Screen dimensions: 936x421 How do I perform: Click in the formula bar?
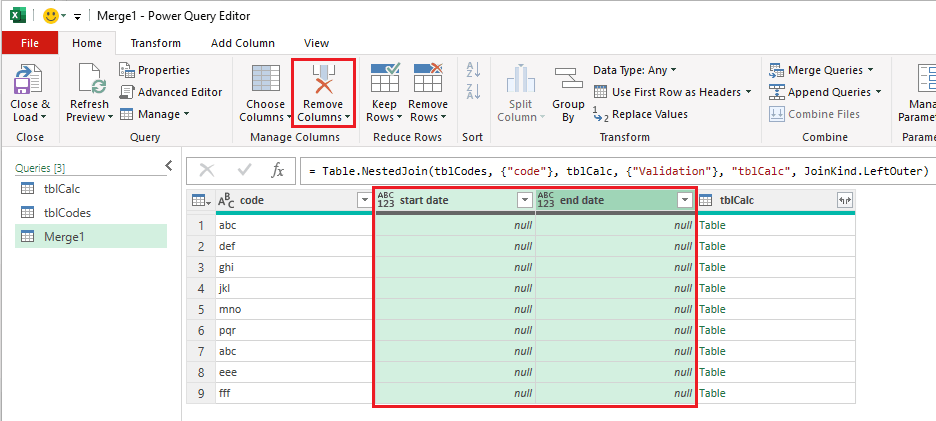(x=617, y=171)
